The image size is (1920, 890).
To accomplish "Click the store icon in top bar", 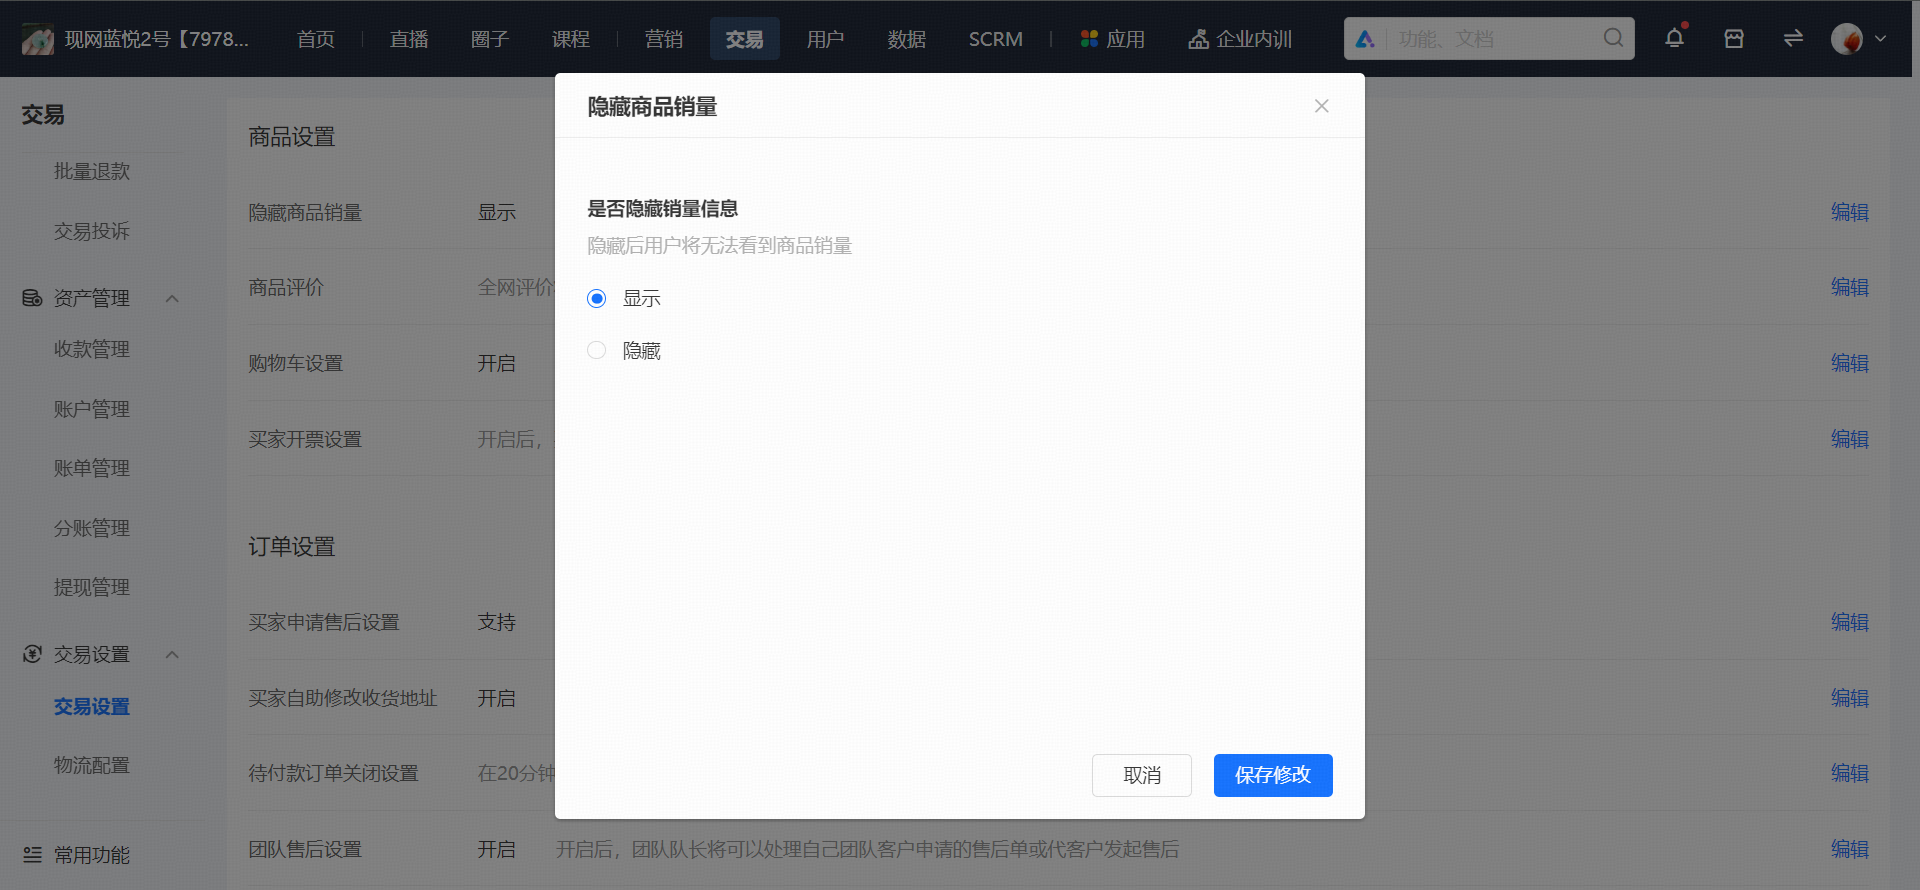I will tap(1734, 38).
